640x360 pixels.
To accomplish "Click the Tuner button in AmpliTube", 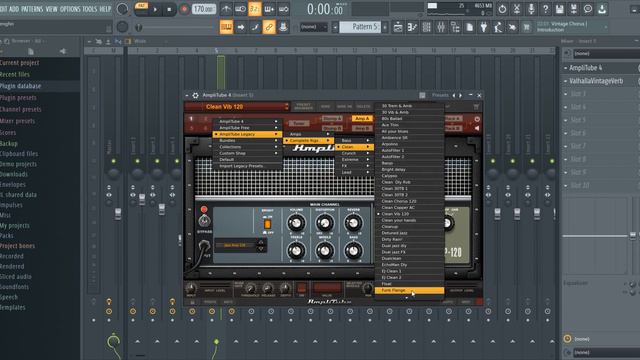I will tap(299, 123).
